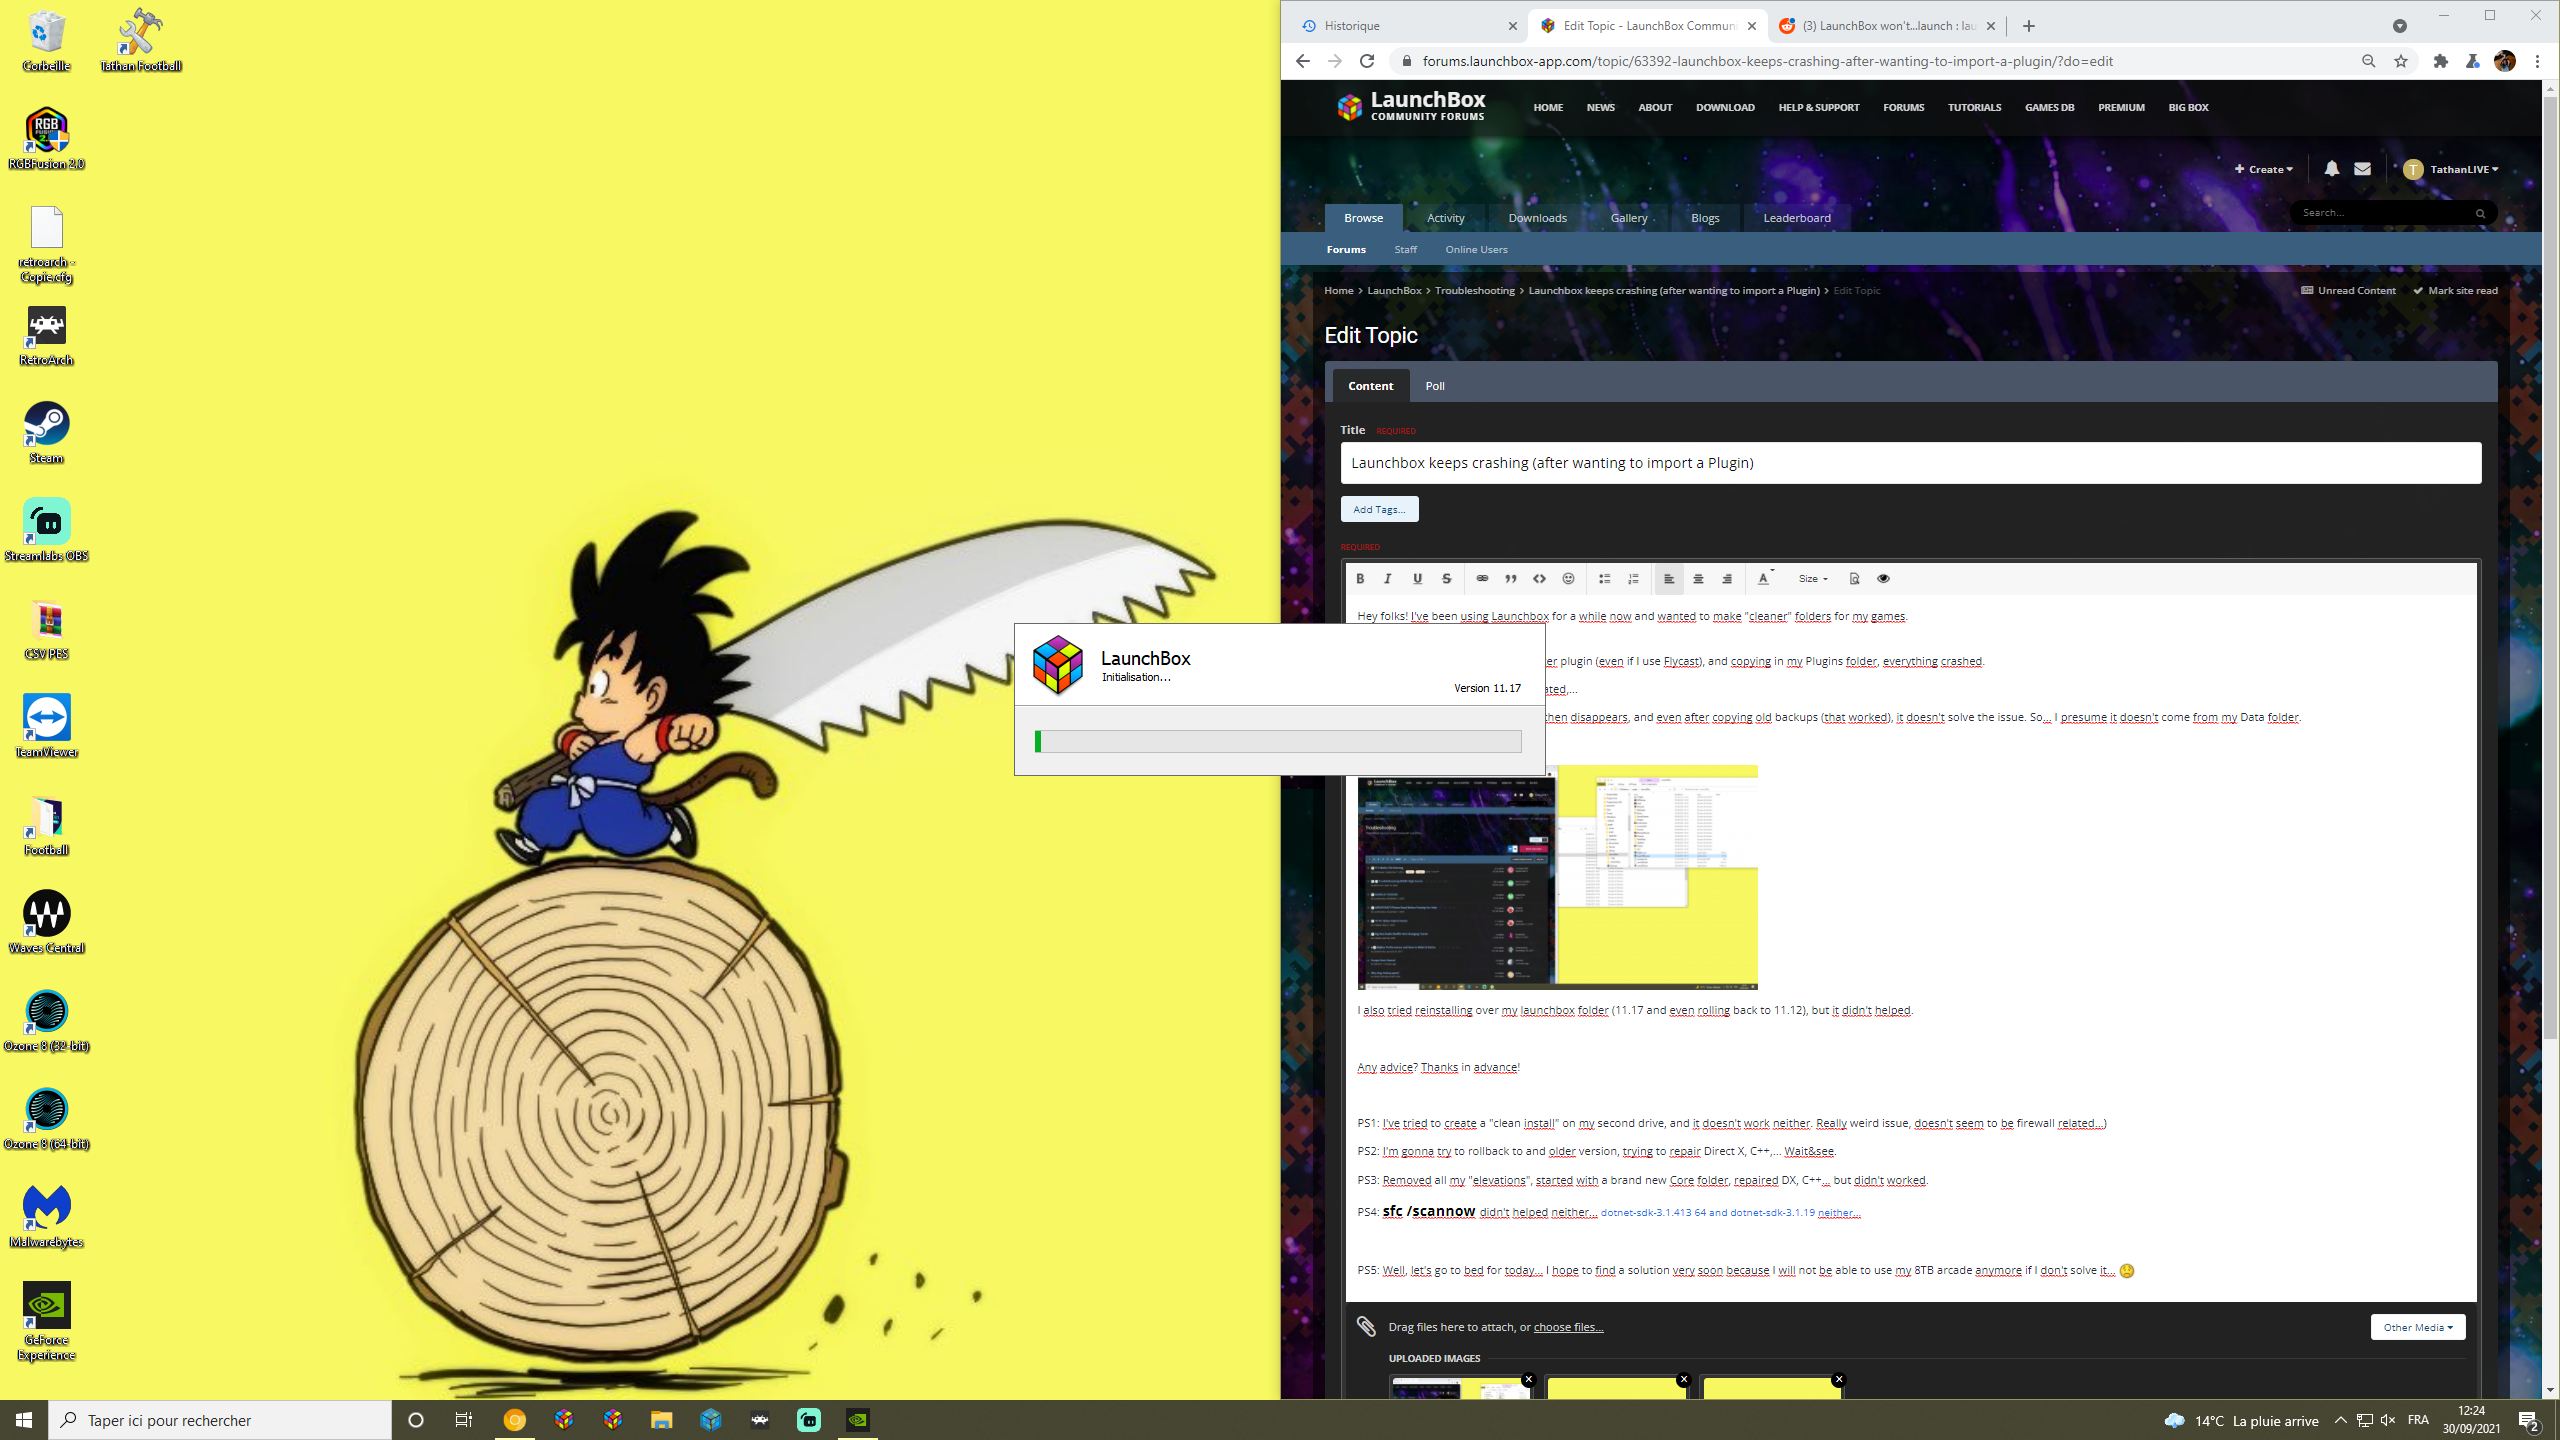Open the Online Users sub-navigation link
2560x1440 pixels.
pos(1476,250)
